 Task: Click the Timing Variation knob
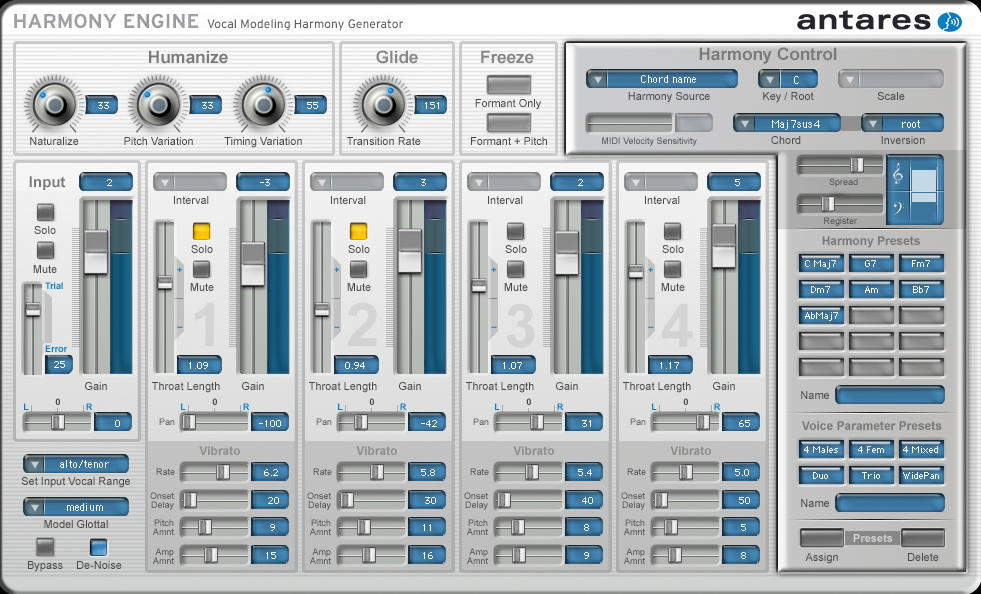click(x=263, y=105)
